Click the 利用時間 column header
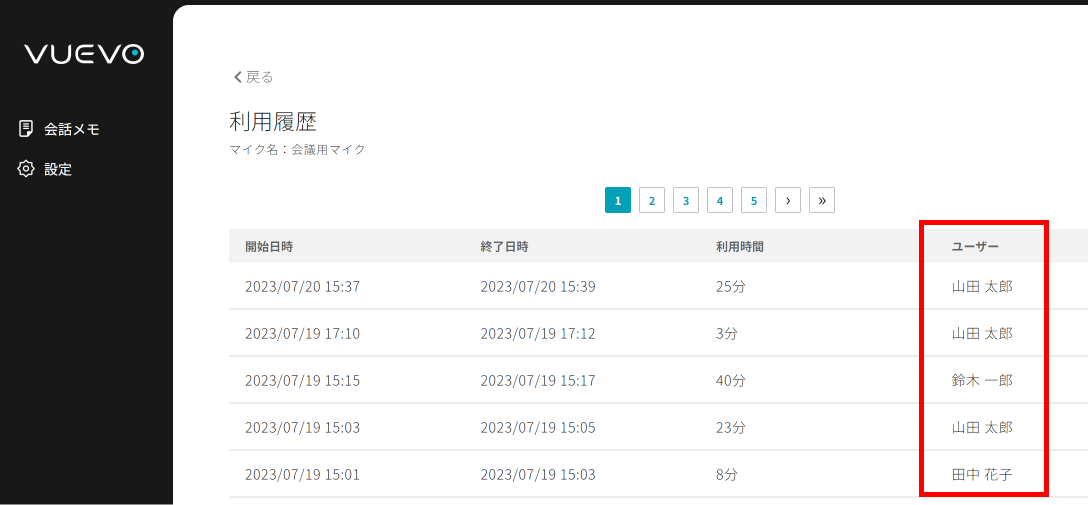Viewport: 1088px width, 505px height. point(740,246)
